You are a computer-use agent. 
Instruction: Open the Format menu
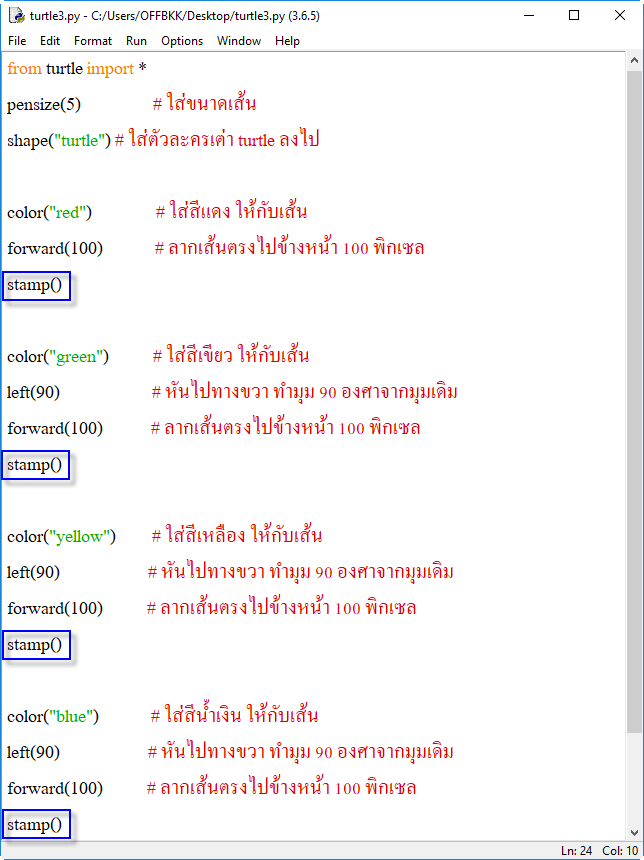(x=93, y=41)
